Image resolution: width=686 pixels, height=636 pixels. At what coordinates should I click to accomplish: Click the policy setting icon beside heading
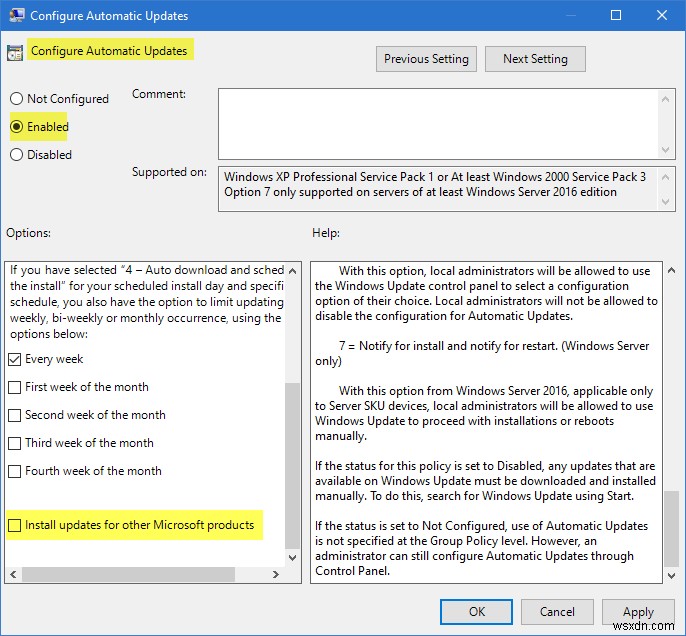pos(14,53)
